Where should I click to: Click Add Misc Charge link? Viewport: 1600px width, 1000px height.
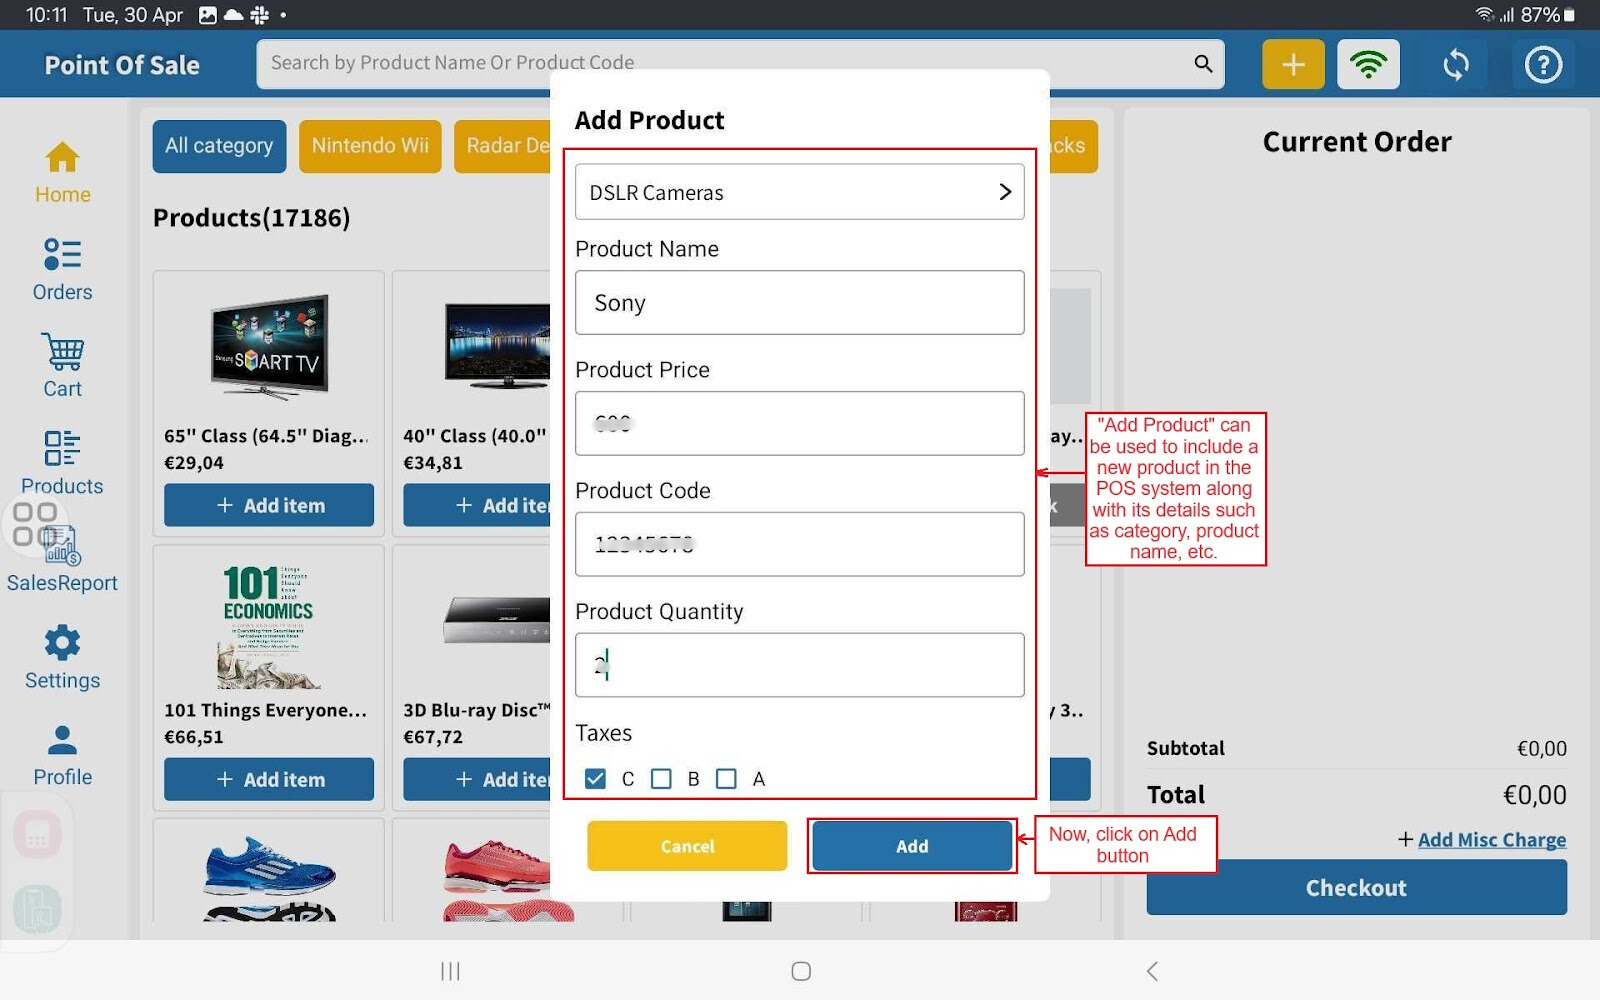[1491, 840]
